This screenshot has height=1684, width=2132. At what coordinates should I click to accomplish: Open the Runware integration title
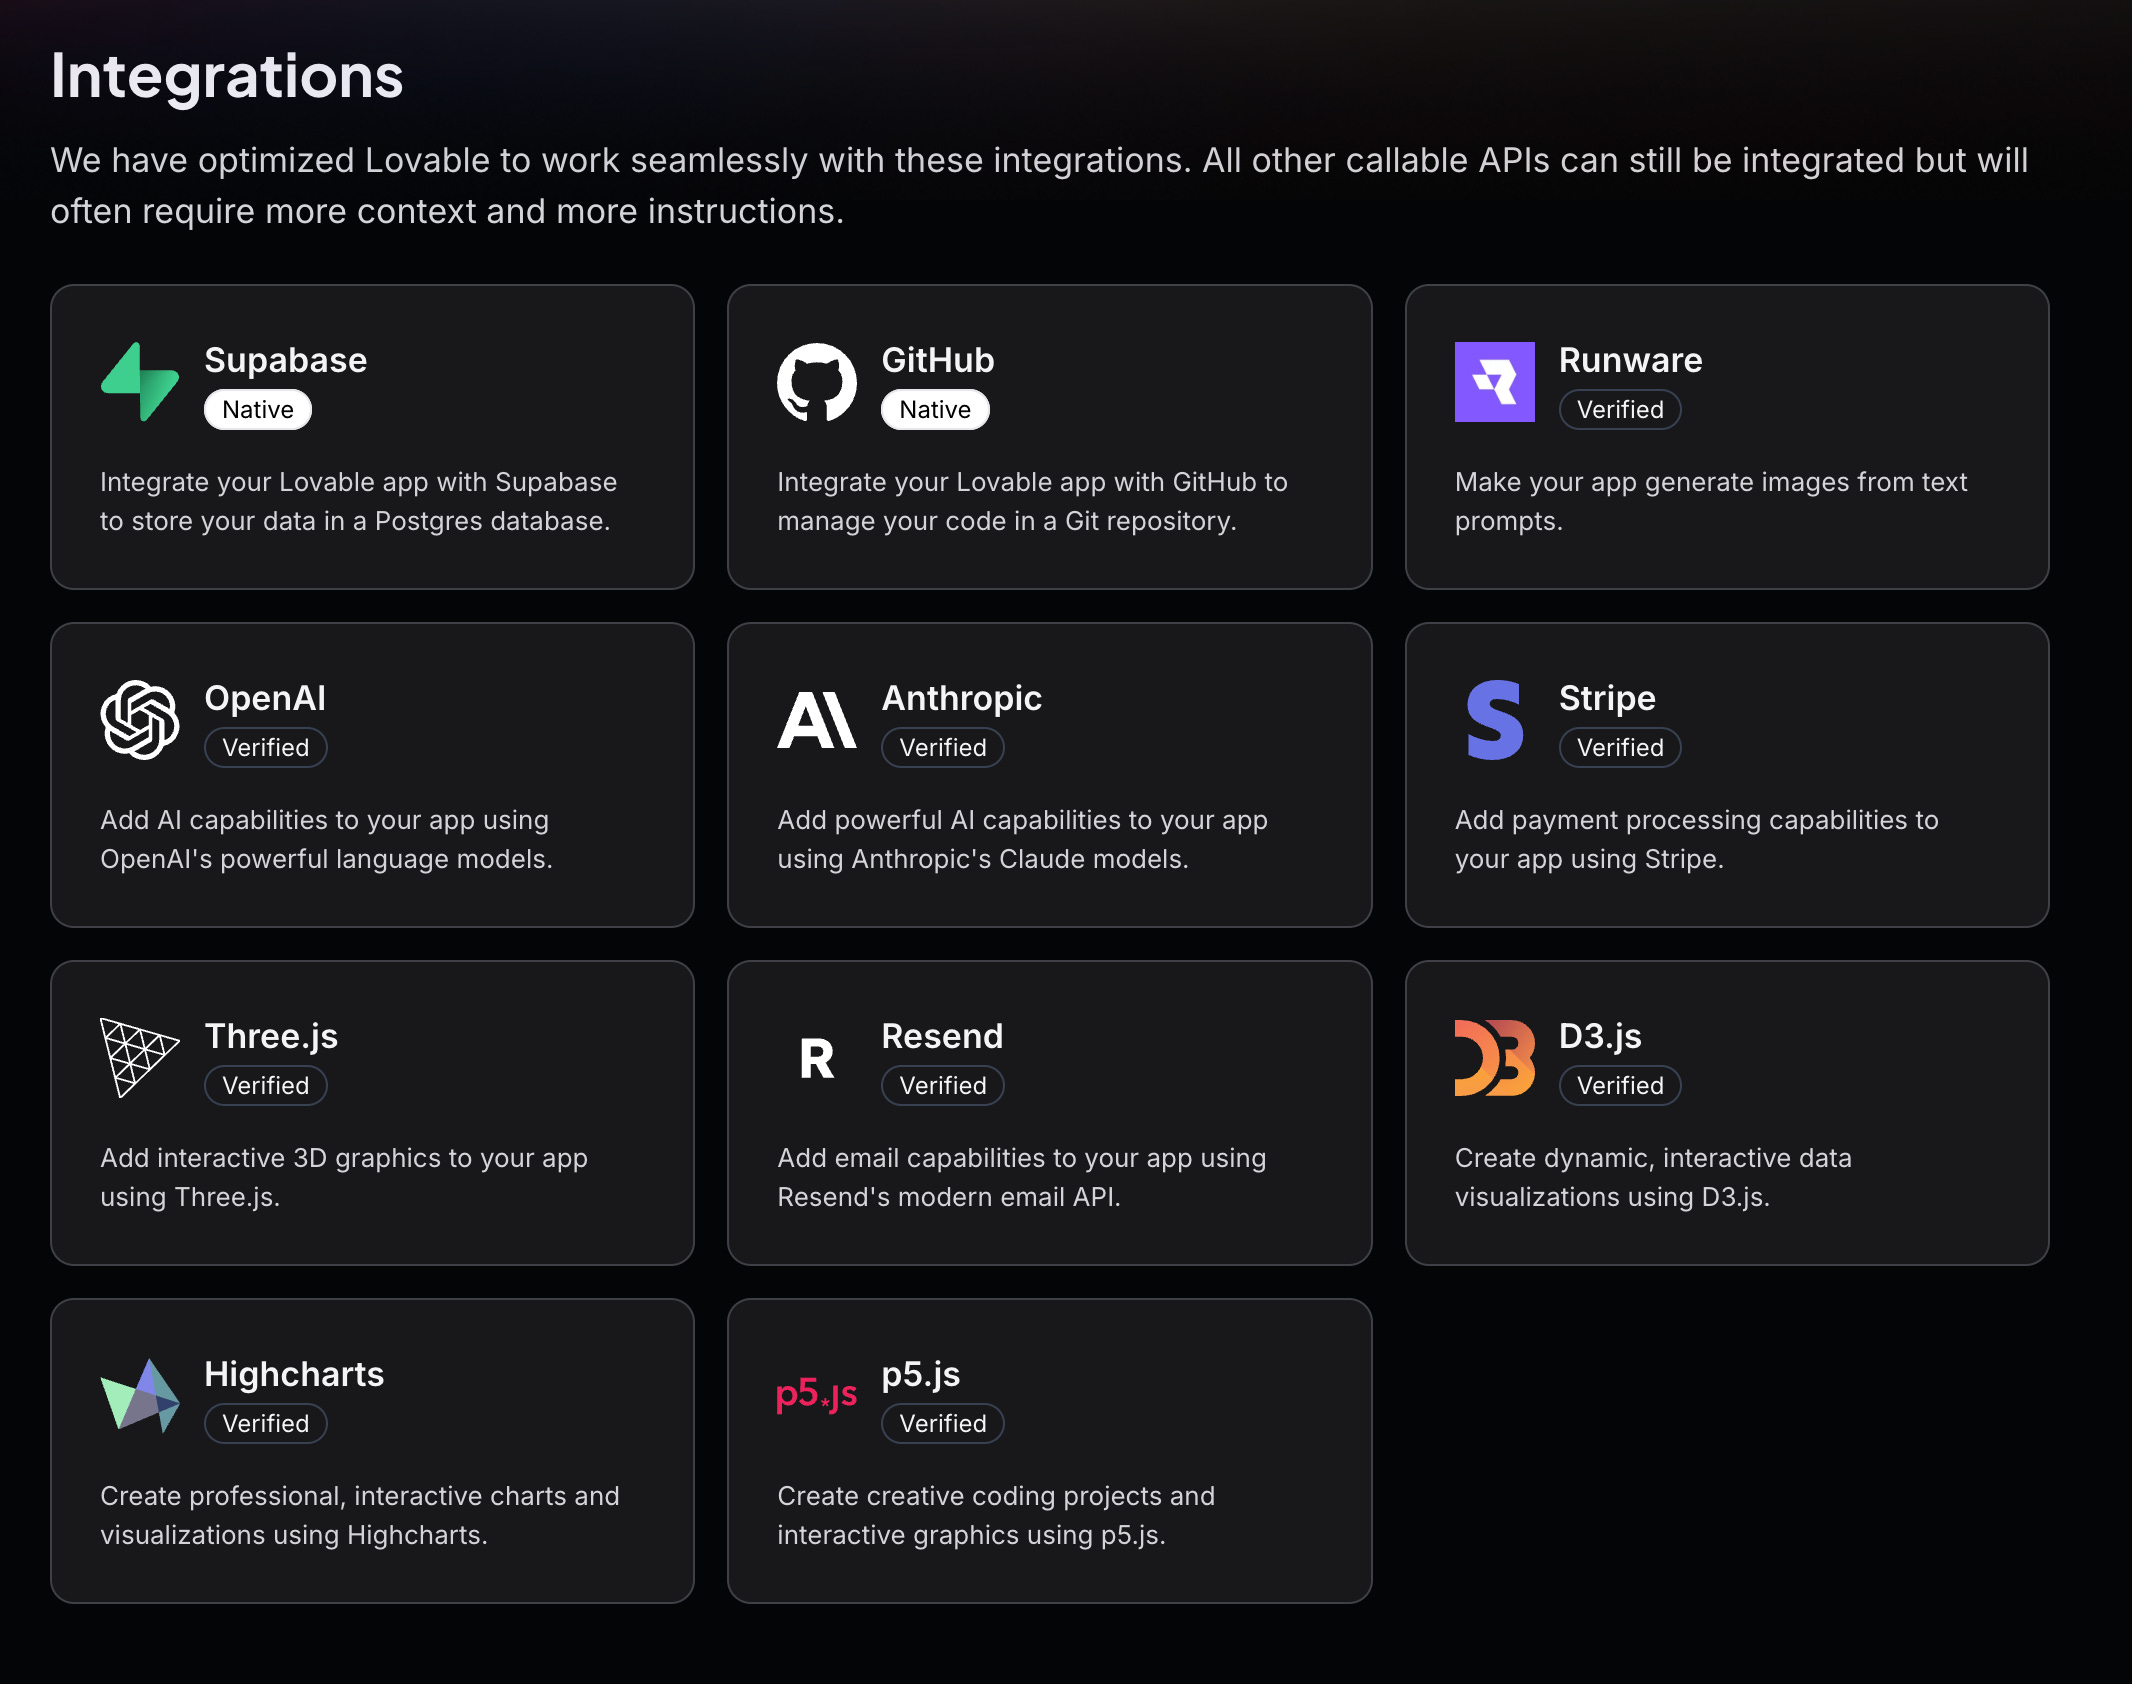(x=1630, y=360)
